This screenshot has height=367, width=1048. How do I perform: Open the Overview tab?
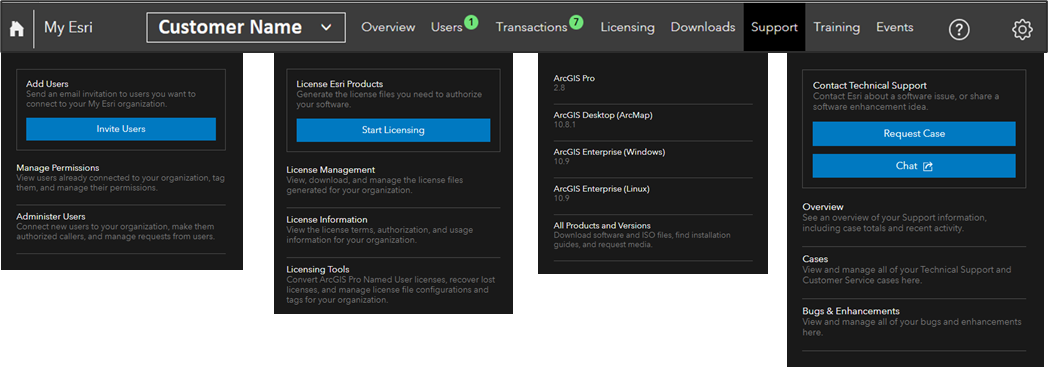pos(388,27)
